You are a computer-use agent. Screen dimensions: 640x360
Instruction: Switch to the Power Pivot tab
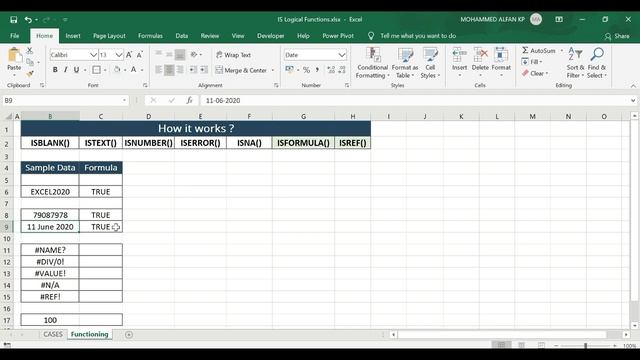point(338,36)
